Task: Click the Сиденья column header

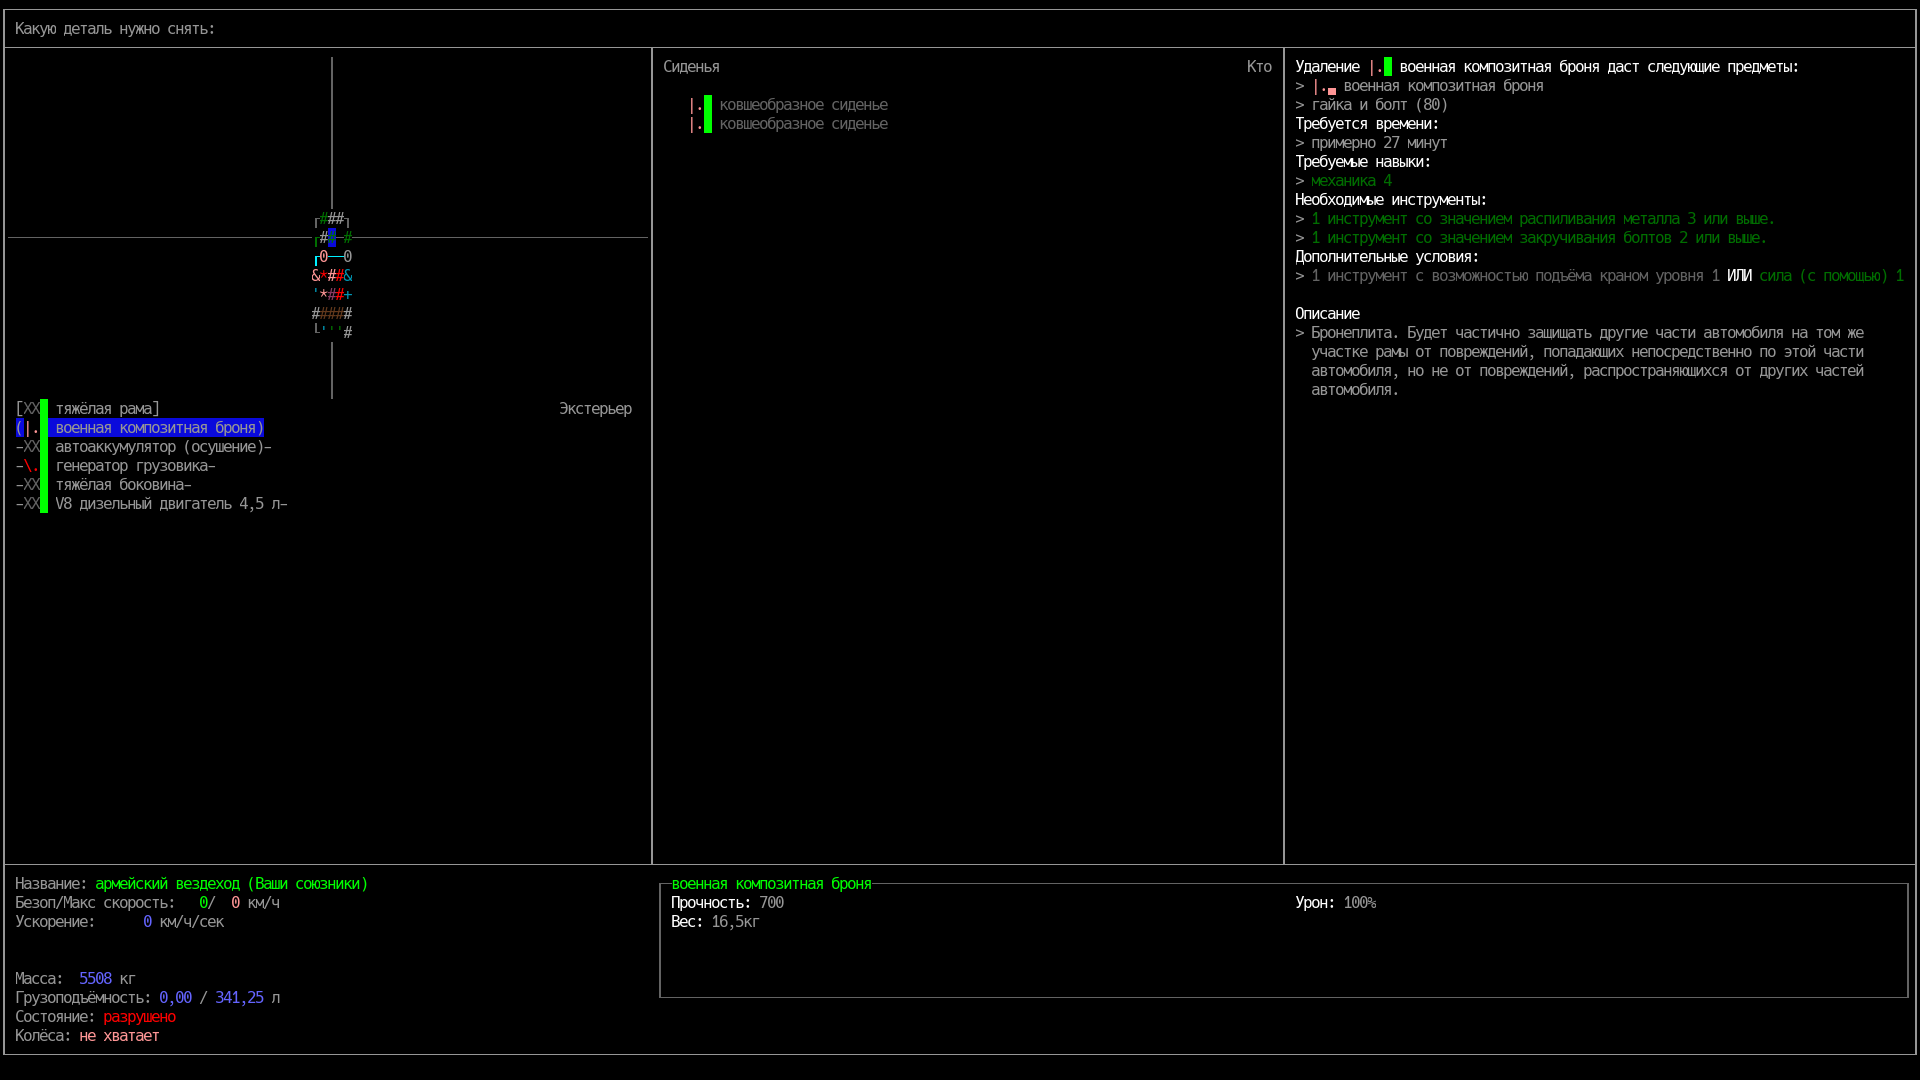Action: coord(691,67)
